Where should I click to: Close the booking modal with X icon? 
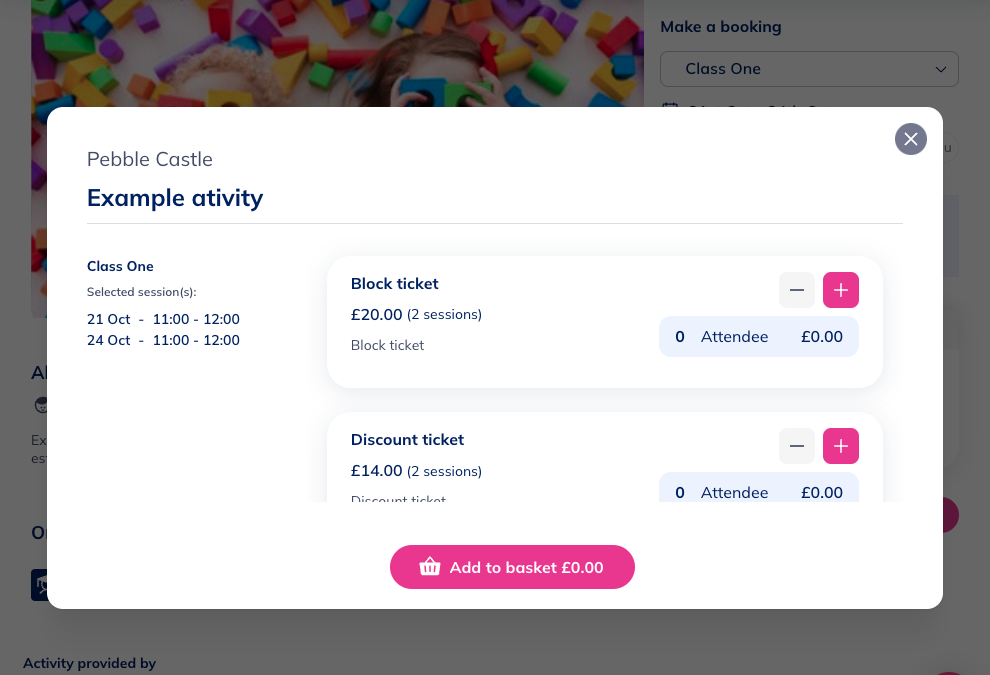(910, 139)
